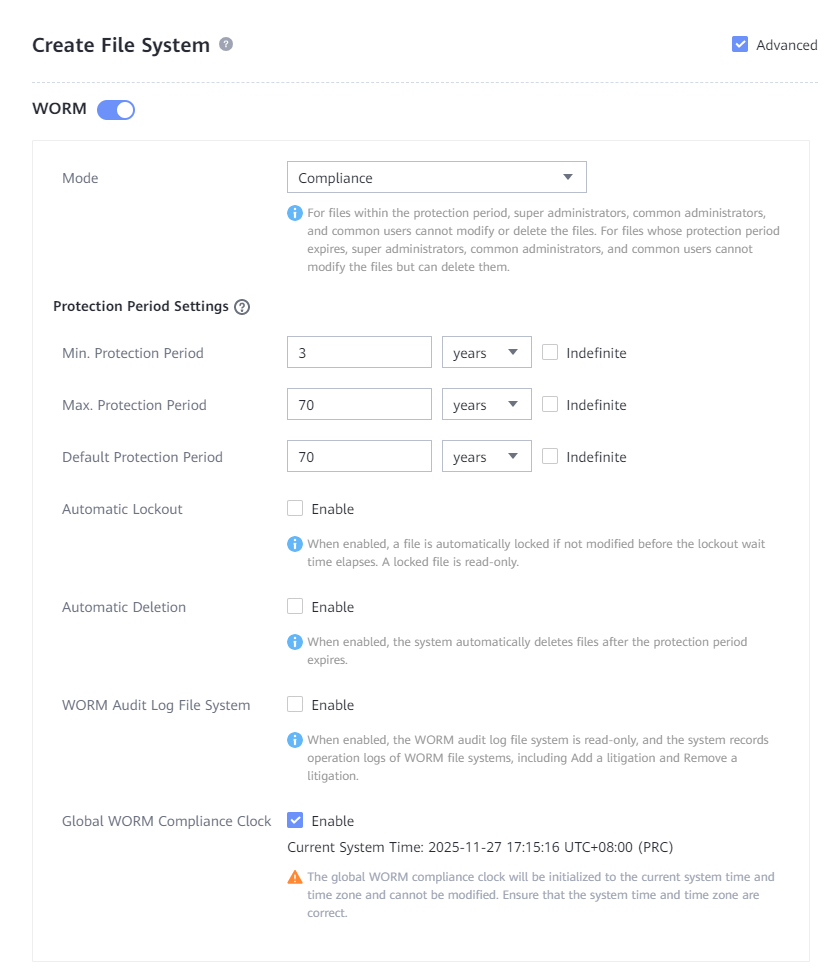Turn off the WORM toggle switch

116,109
